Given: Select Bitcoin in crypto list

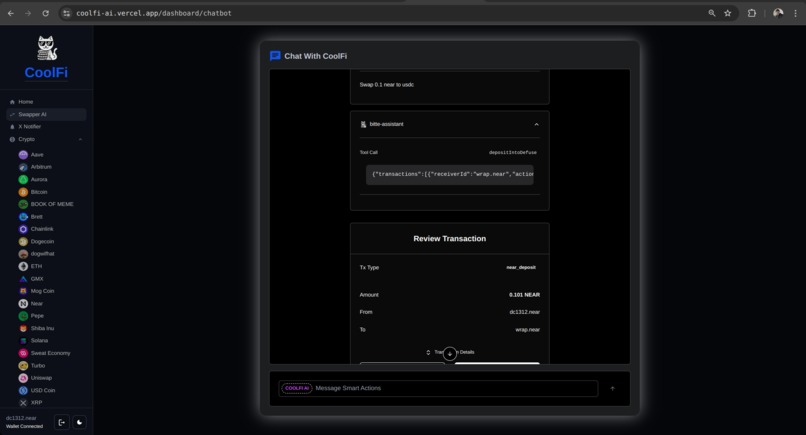Looking at the screenshot, I should (39, 192).
